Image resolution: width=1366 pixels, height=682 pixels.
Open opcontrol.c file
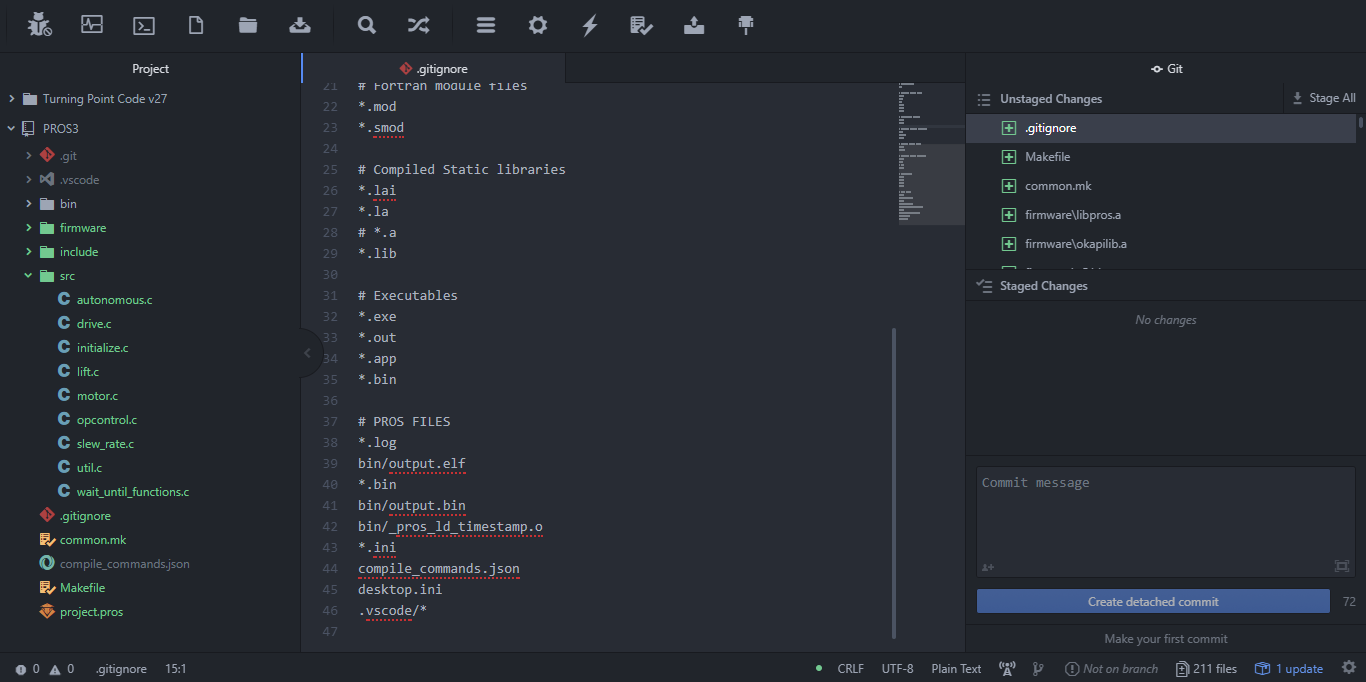(107, 420)
